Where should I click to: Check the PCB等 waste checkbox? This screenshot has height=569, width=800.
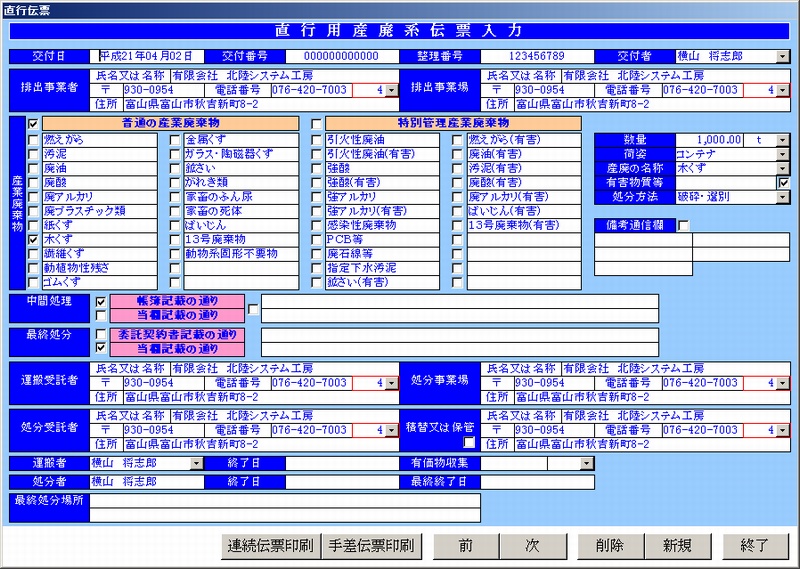[317, 240]
